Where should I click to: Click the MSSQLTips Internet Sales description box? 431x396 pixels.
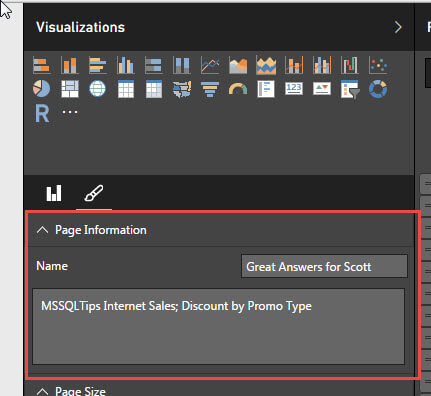point(218,326)
